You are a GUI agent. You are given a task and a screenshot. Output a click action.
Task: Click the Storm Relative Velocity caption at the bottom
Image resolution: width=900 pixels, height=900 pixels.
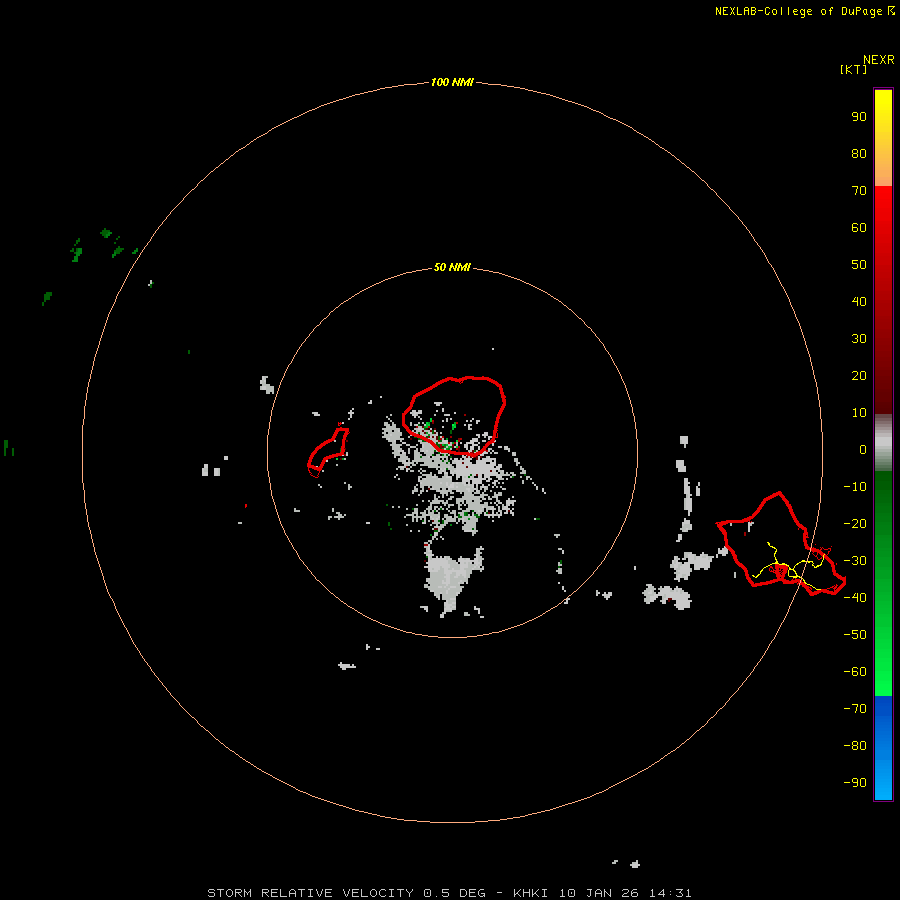[449, 893]
